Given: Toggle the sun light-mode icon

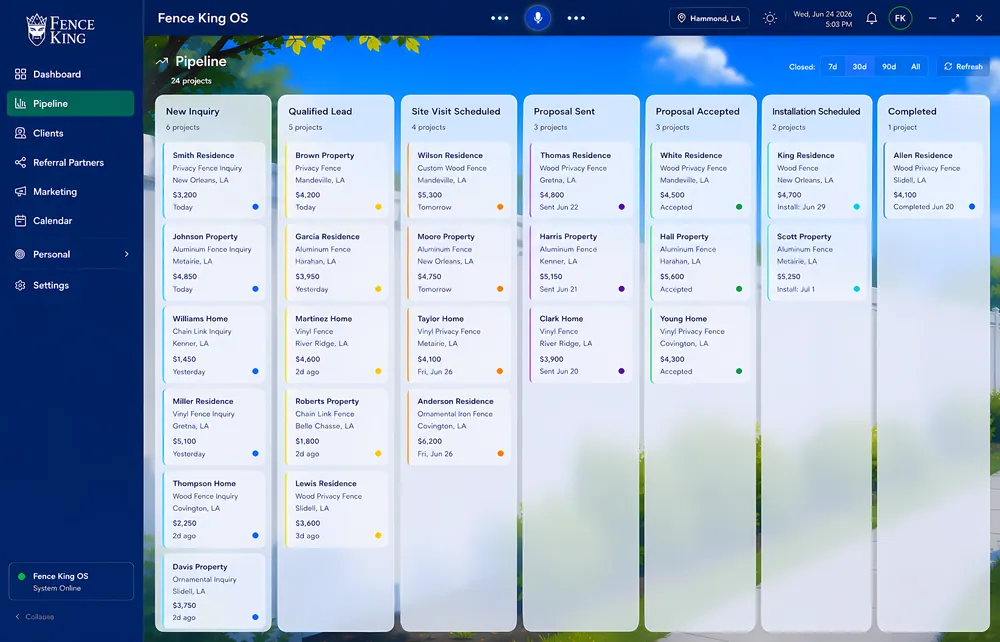Looking at the screenshot, I should 770,18.
